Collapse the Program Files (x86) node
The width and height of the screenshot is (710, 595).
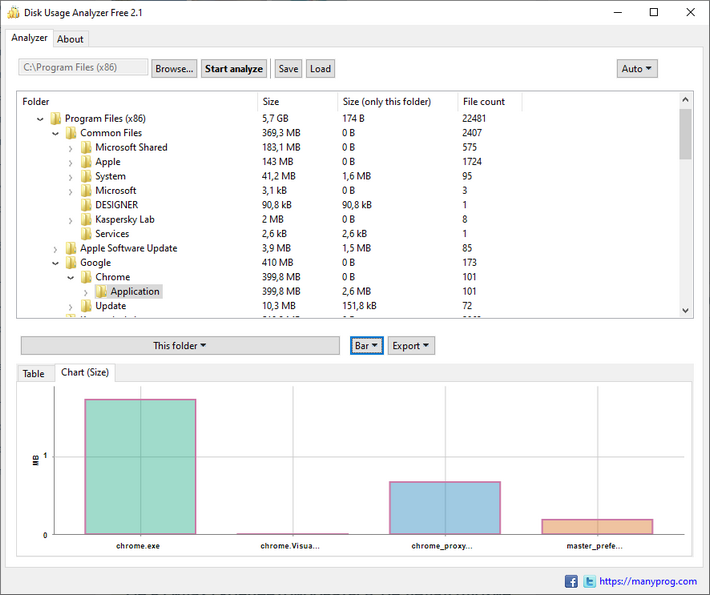40,119
